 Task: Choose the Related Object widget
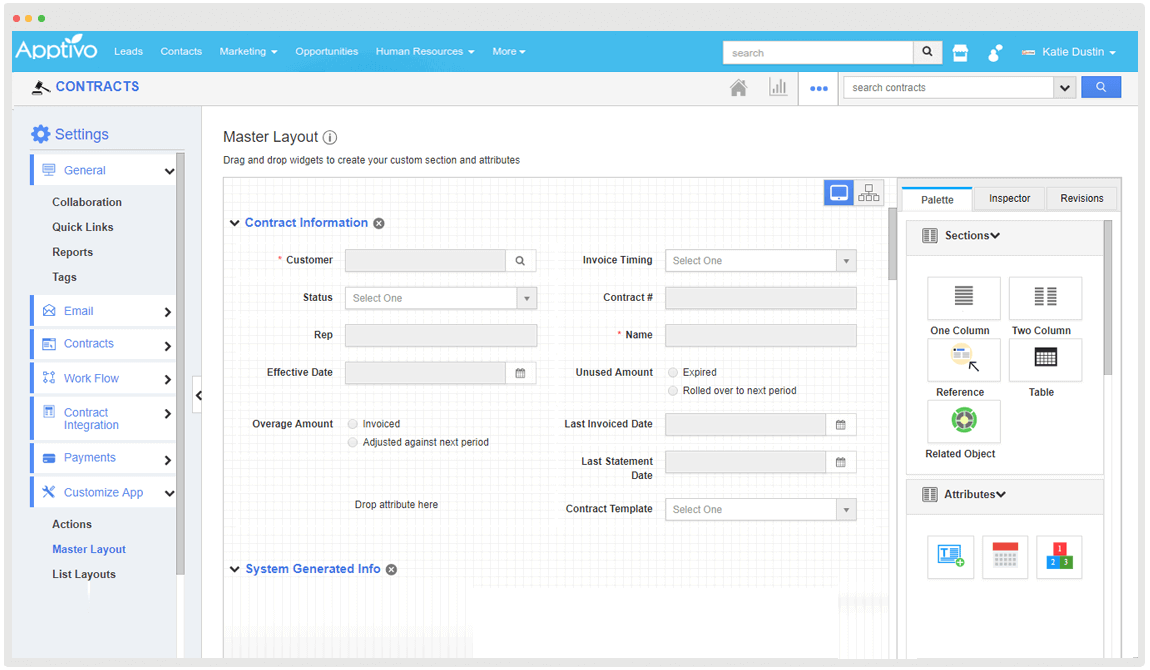963,422
